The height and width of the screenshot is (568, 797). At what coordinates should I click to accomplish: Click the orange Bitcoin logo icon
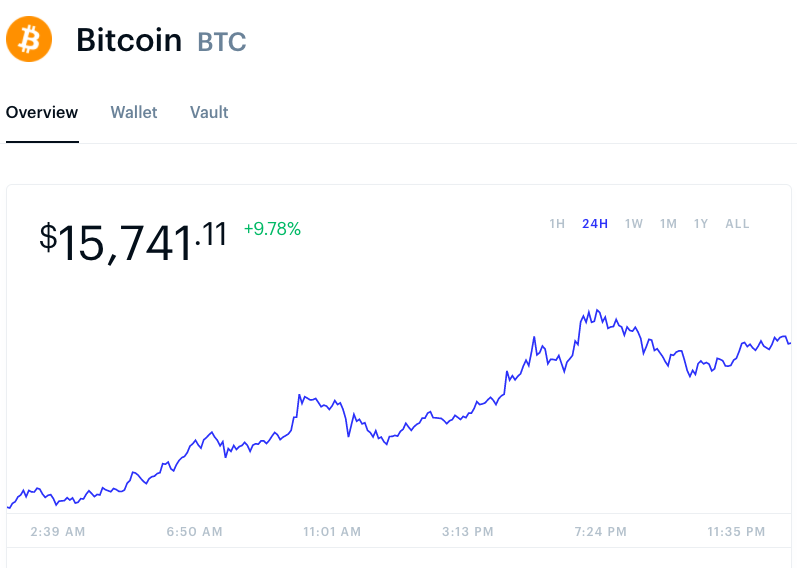29,39
